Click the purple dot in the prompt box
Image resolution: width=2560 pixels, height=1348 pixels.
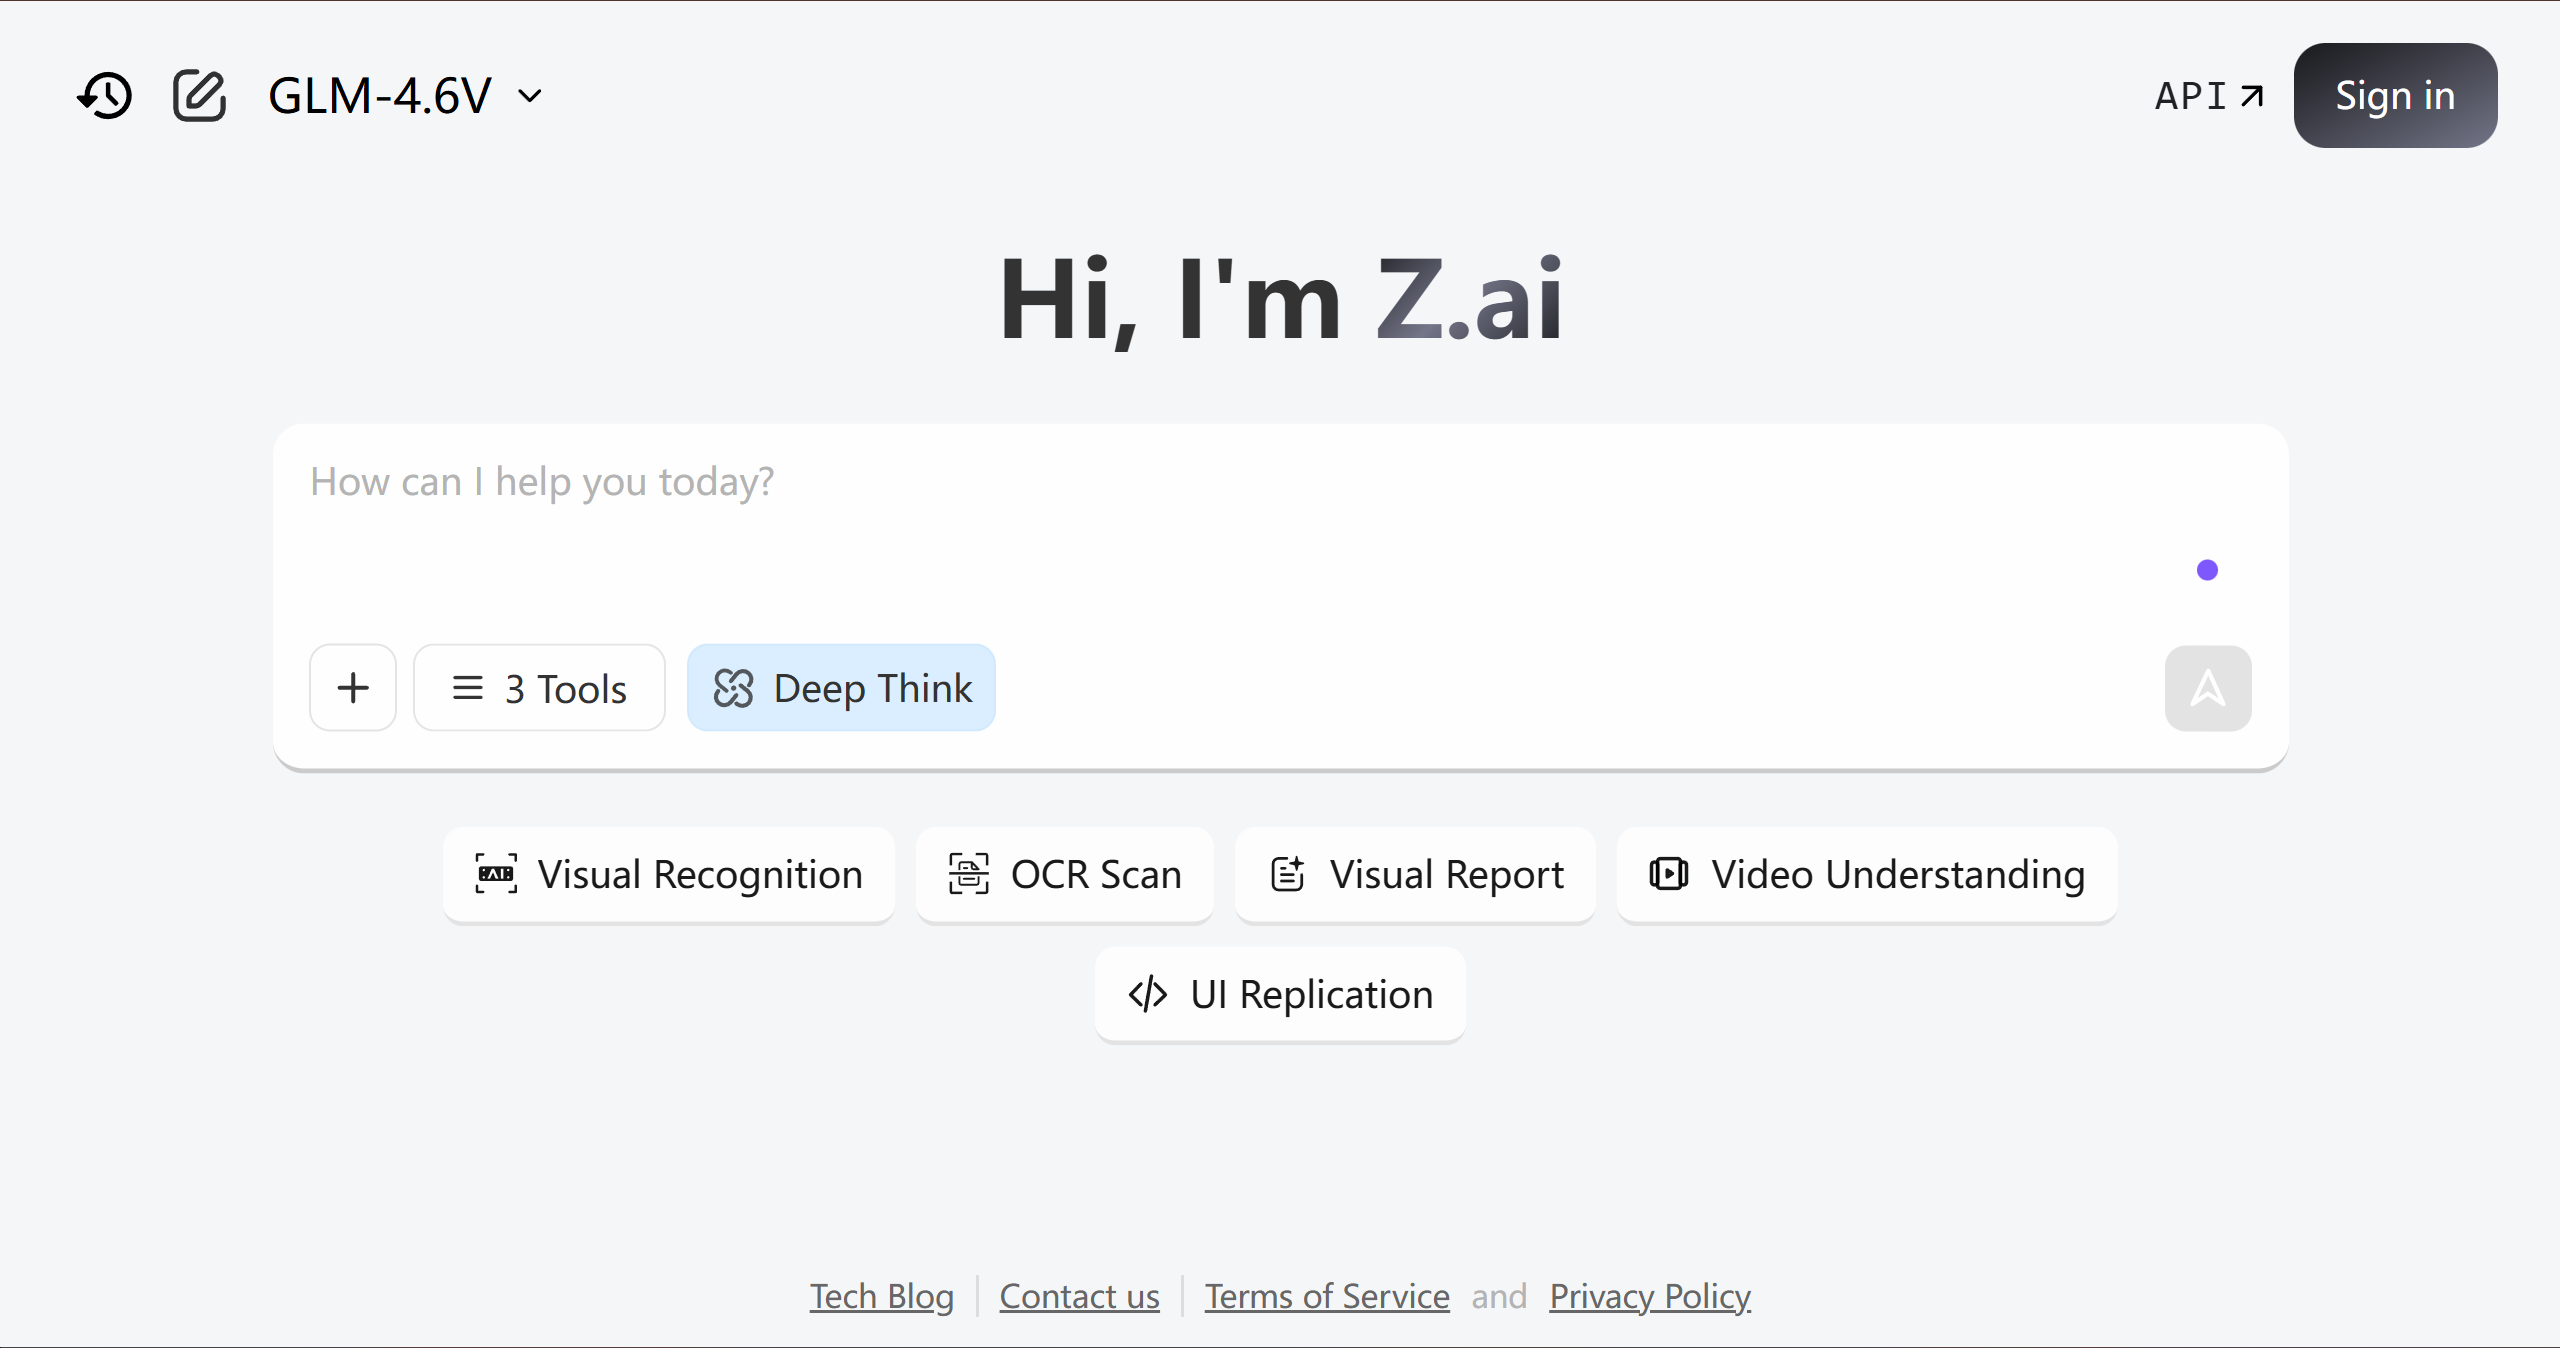tap(2207, 570)
